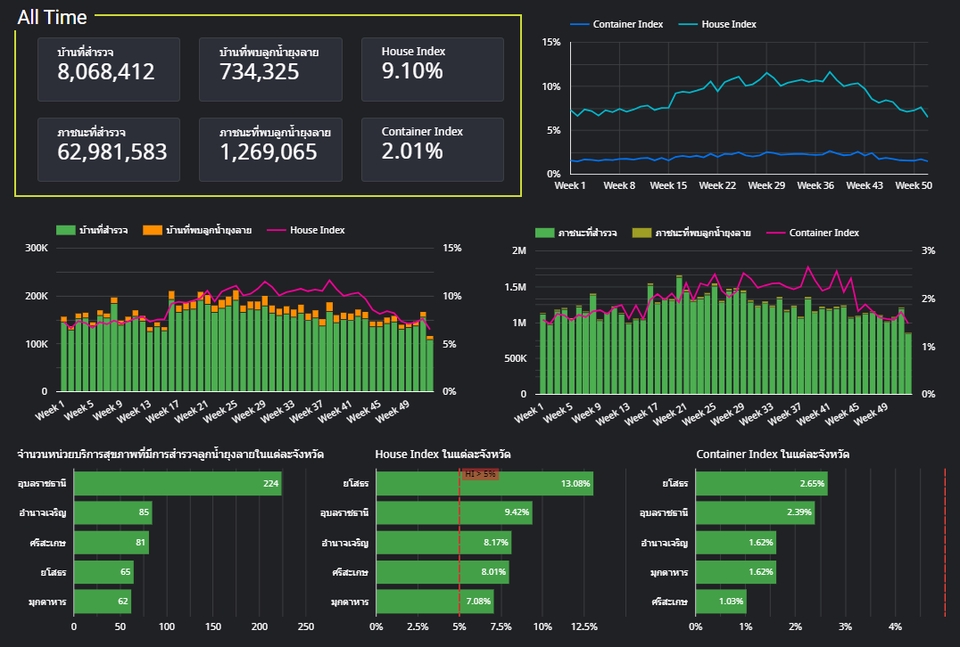Click green ภาชนะที่สำรวจ legend swatch
The image size is (960, 647).
click(544, 233)
